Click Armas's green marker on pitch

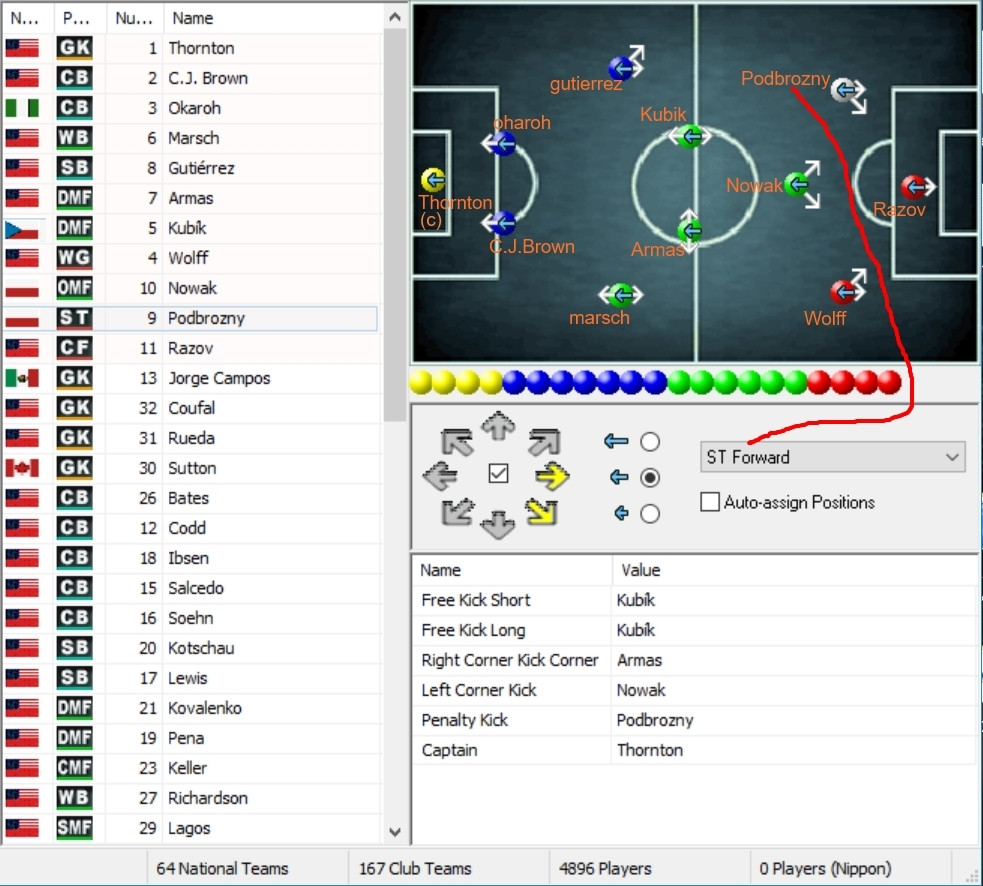690,231
